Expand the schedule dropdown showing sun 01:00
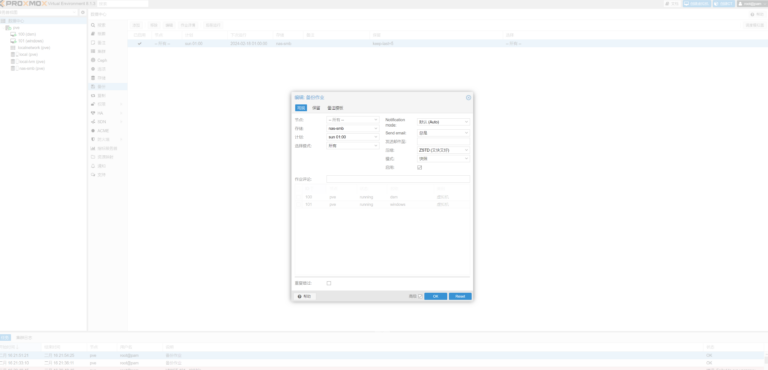This screenshot has height=370, width=768. tap(353, 137)
